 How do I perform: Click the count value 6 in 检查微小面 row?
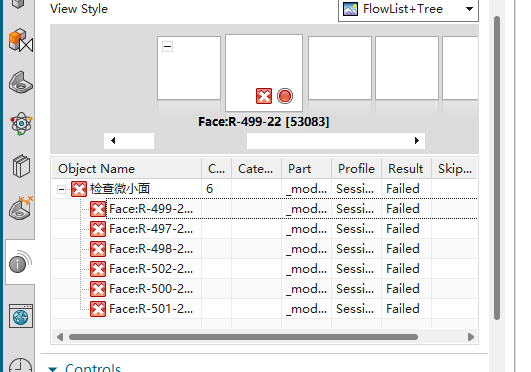[x=210, y=189]
